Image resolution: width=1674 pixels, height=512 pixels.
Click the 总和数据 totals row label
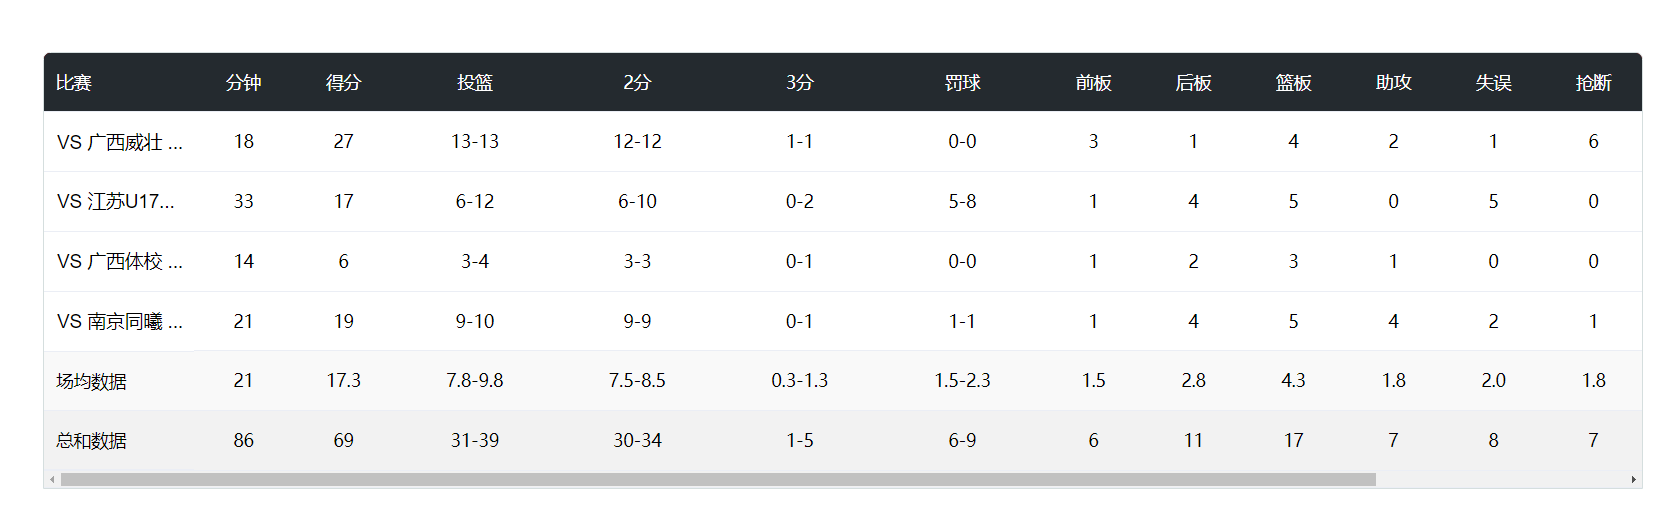click(x=91, y=441)
